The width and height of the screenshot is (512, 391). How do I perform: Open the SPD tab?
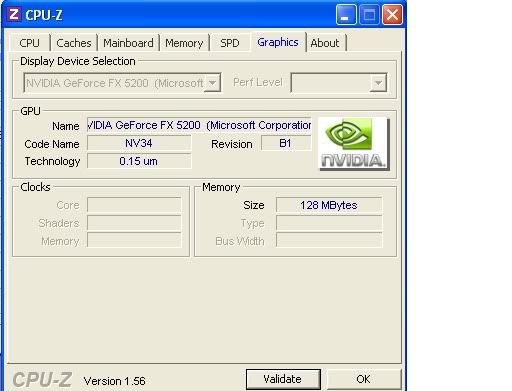point(230,43)
